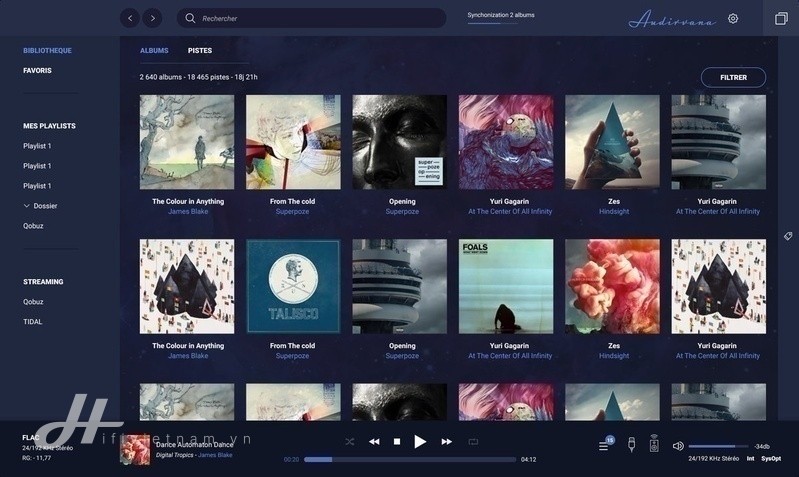Open the BIBLIOTHEQUE section
Screen dimensions: 799x477
click(47, 50)
